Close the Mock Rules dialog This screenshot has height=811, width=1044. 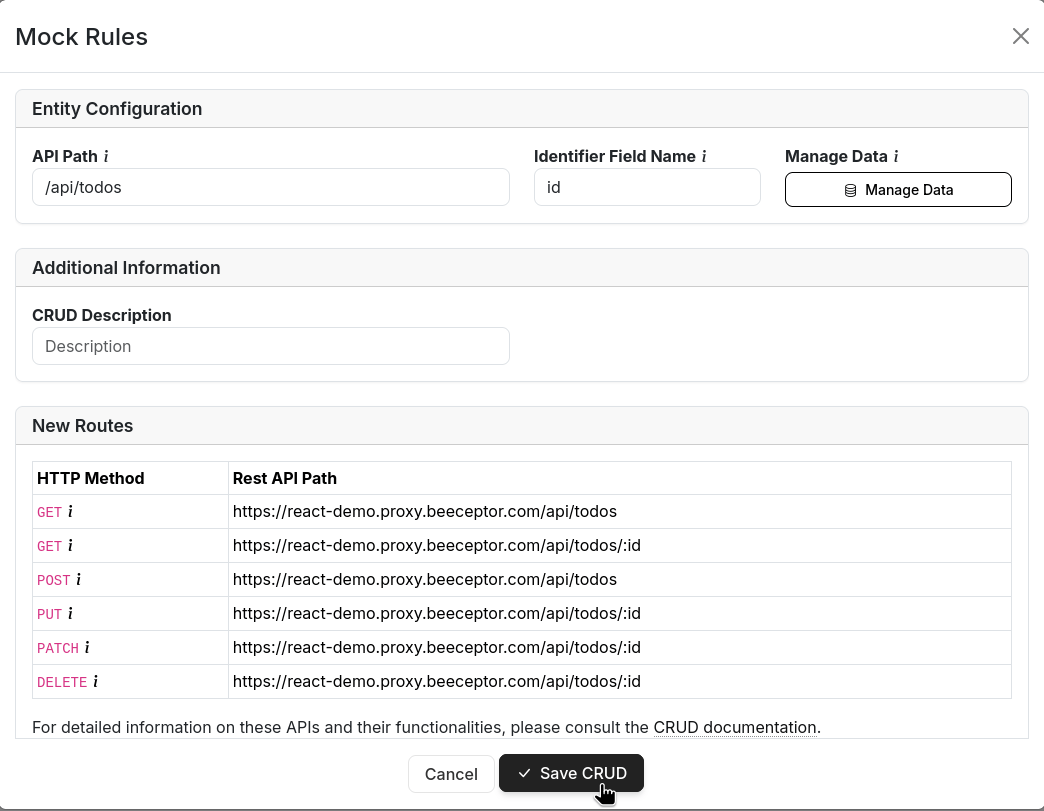click(x=1020, y=36)
